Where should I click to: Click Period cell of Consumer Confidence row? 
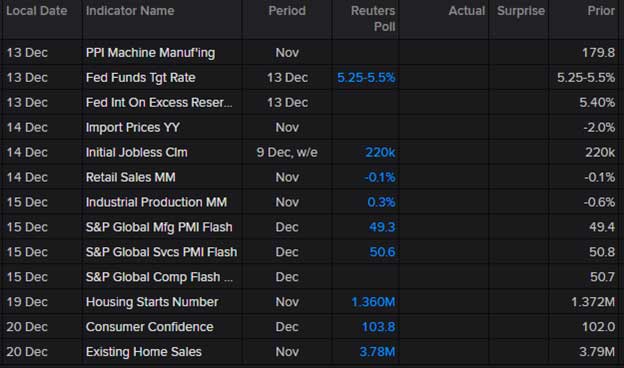pos(287,327)
